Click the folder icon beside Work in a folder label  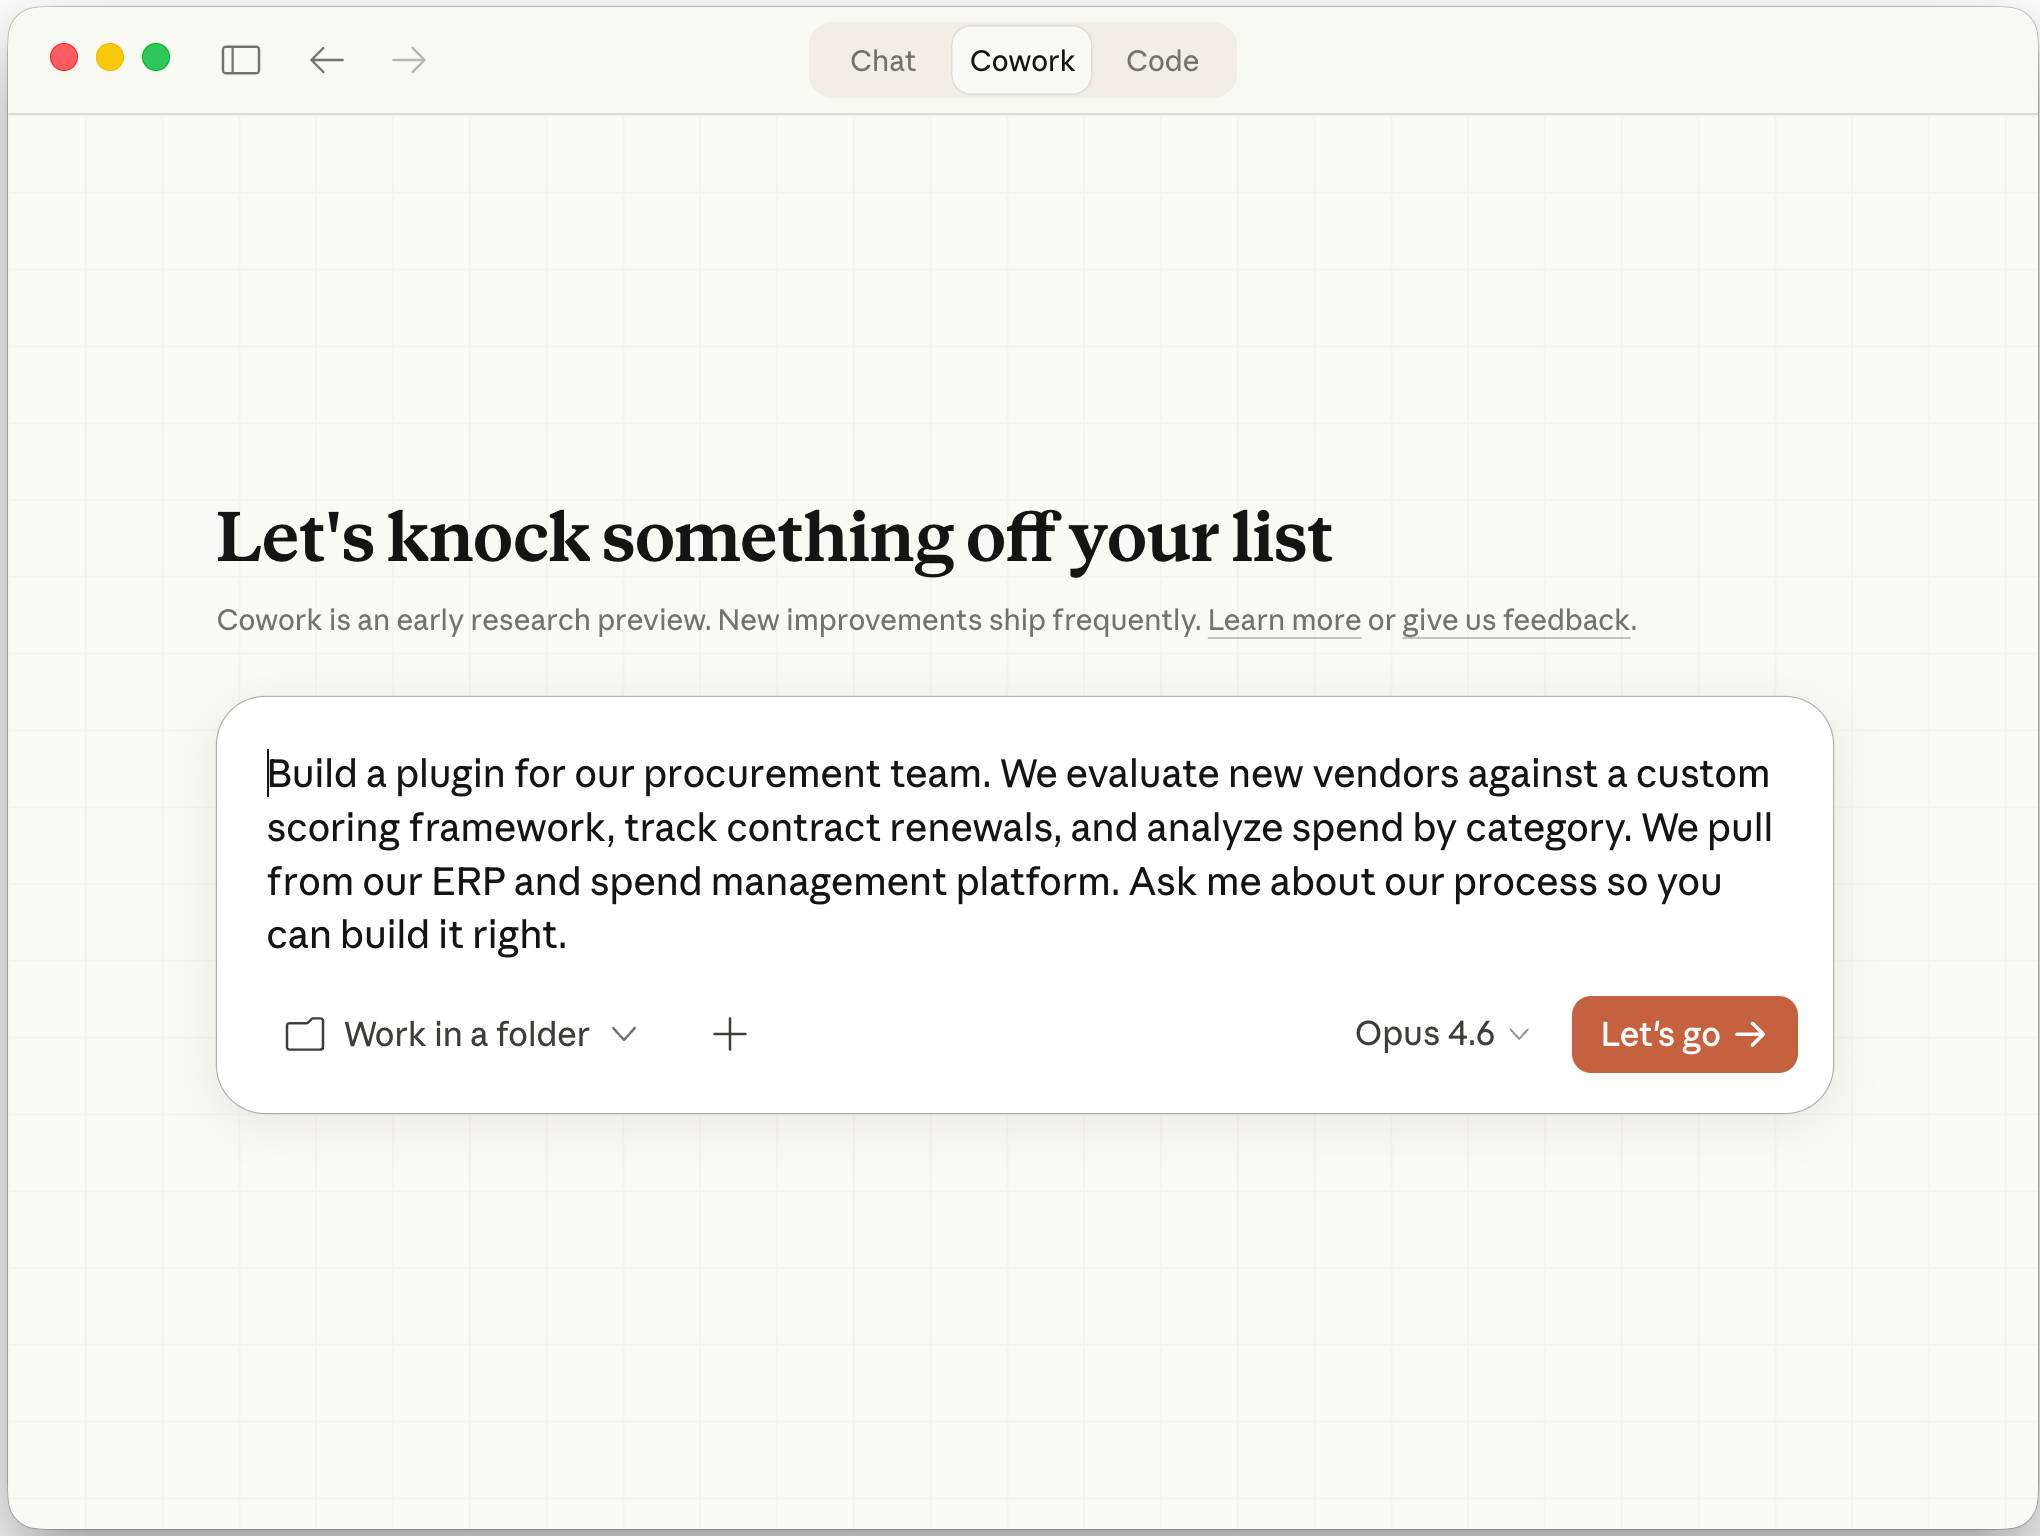pyautogui.click(x=305, y=1034)
